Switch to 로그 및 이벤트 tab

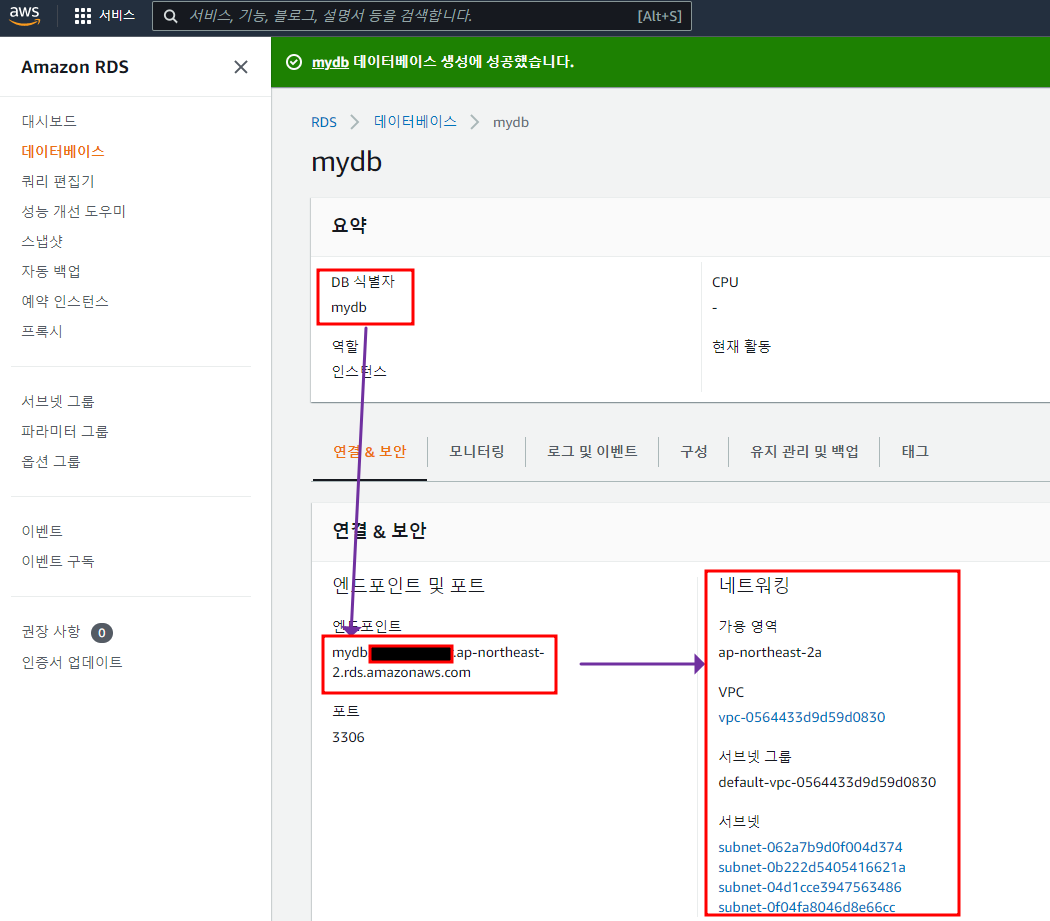pos(592,452)
